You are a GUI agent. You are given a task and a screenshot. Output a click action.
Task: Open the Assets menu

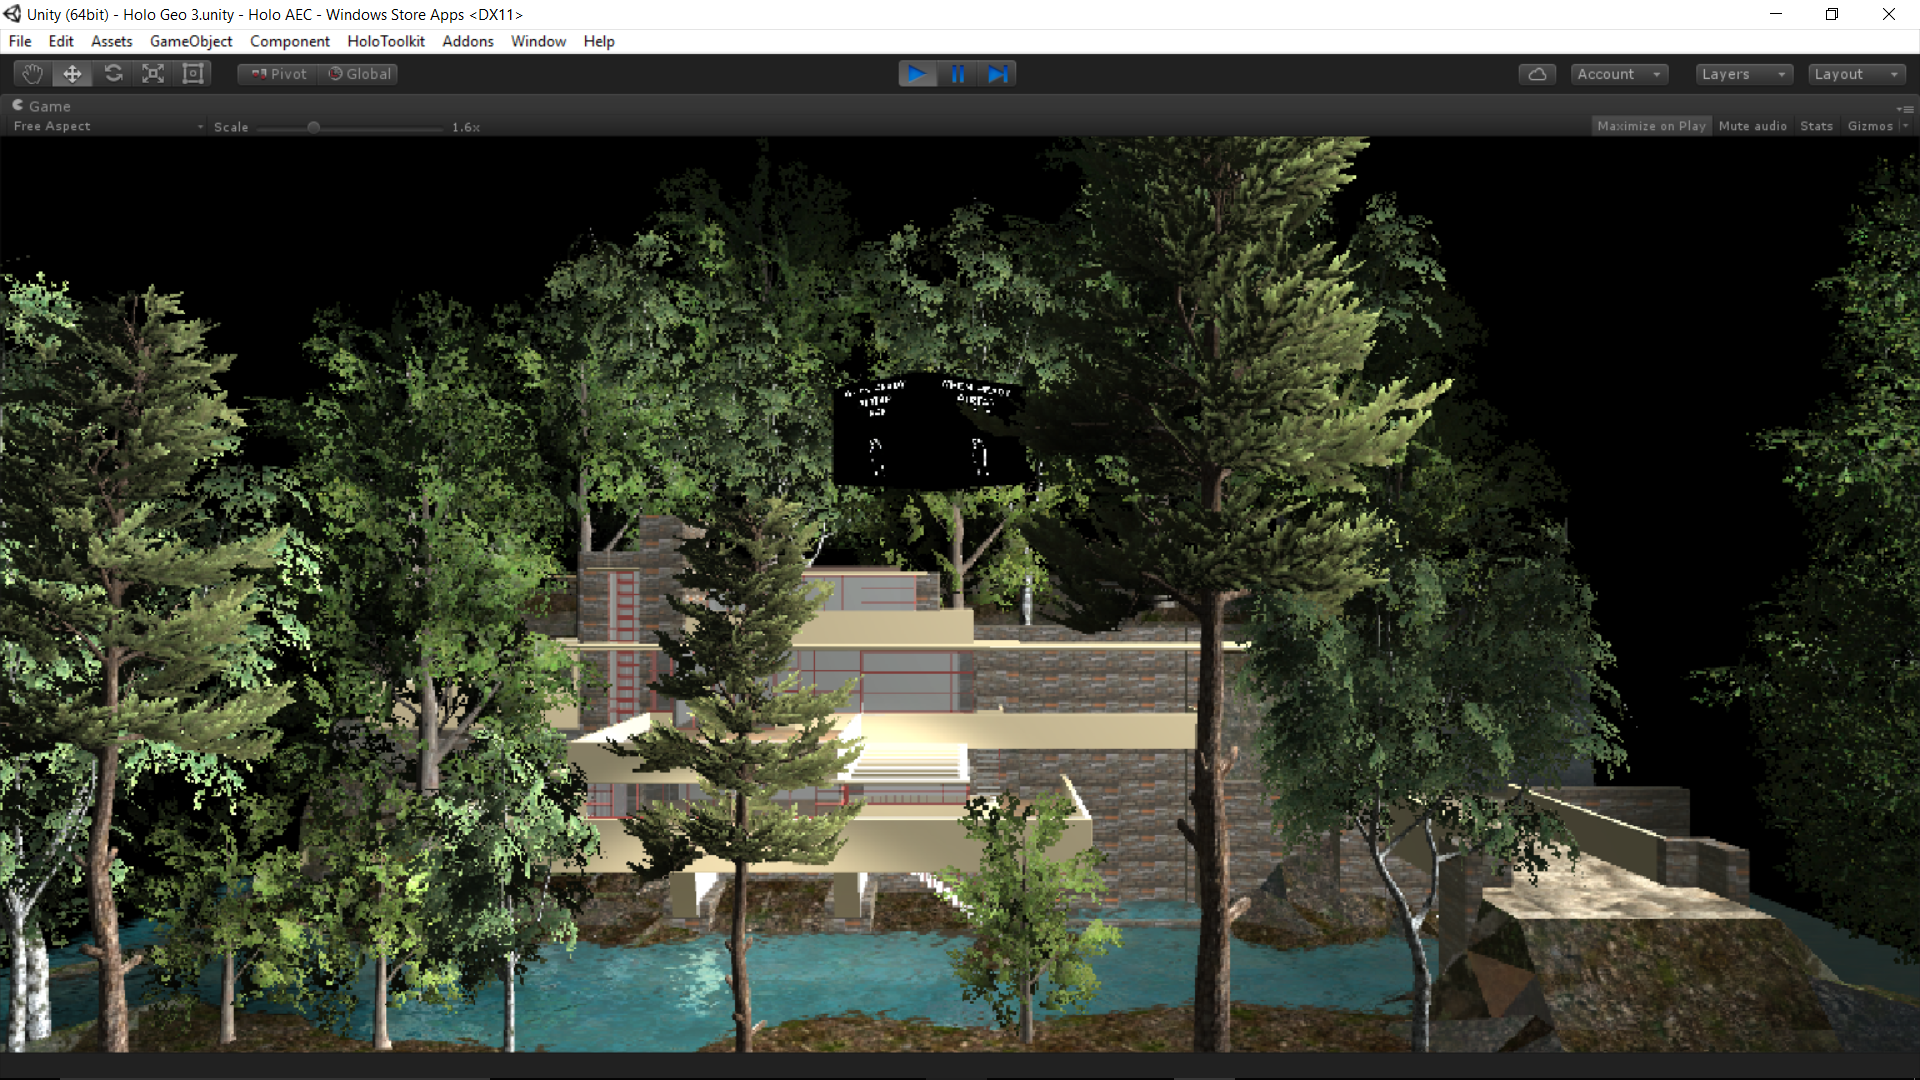[x=112, y=41]
